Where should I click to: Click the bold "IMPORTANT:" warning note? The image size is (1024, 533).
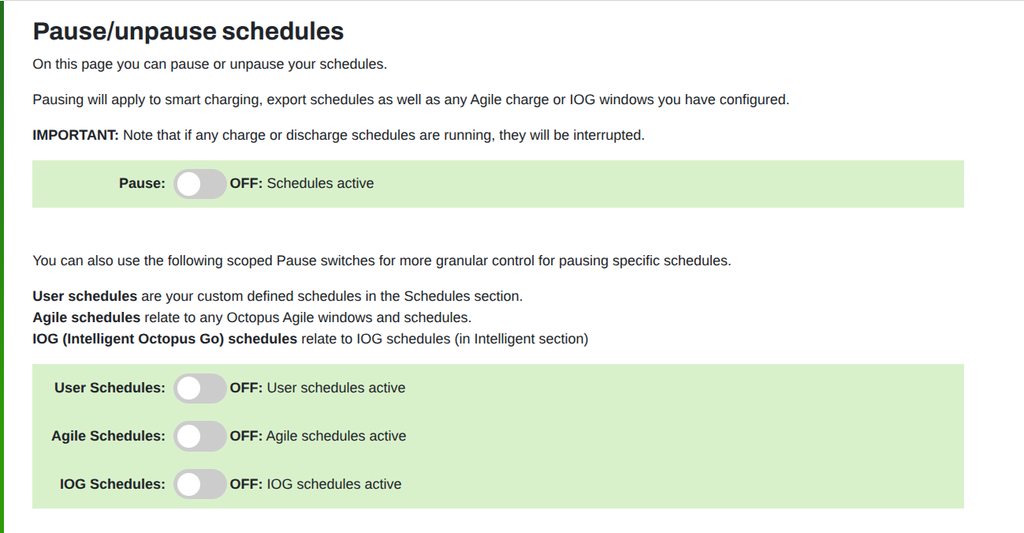76,135
